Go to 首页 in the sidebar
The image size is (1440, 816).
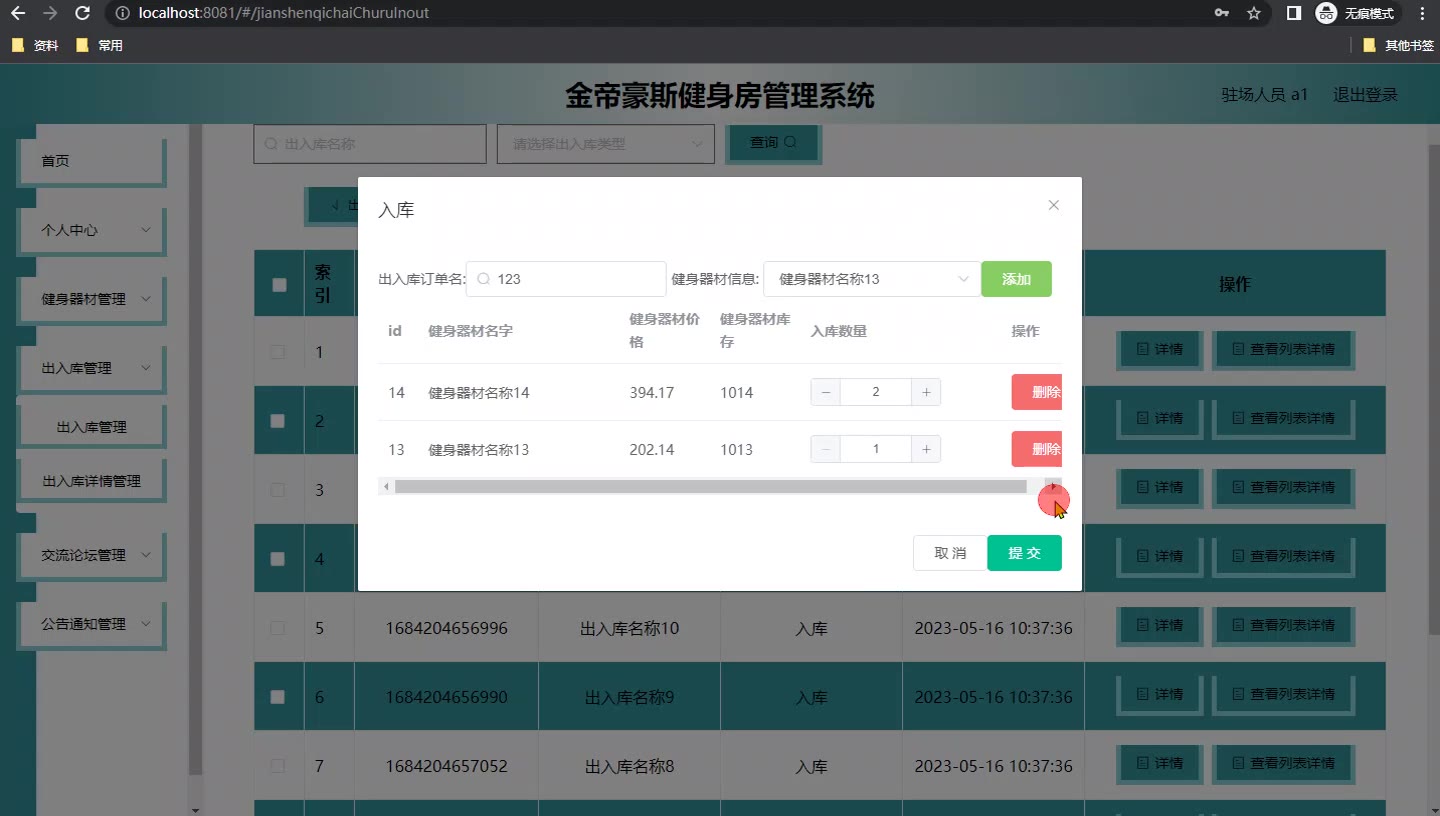[x=92, y=161]
